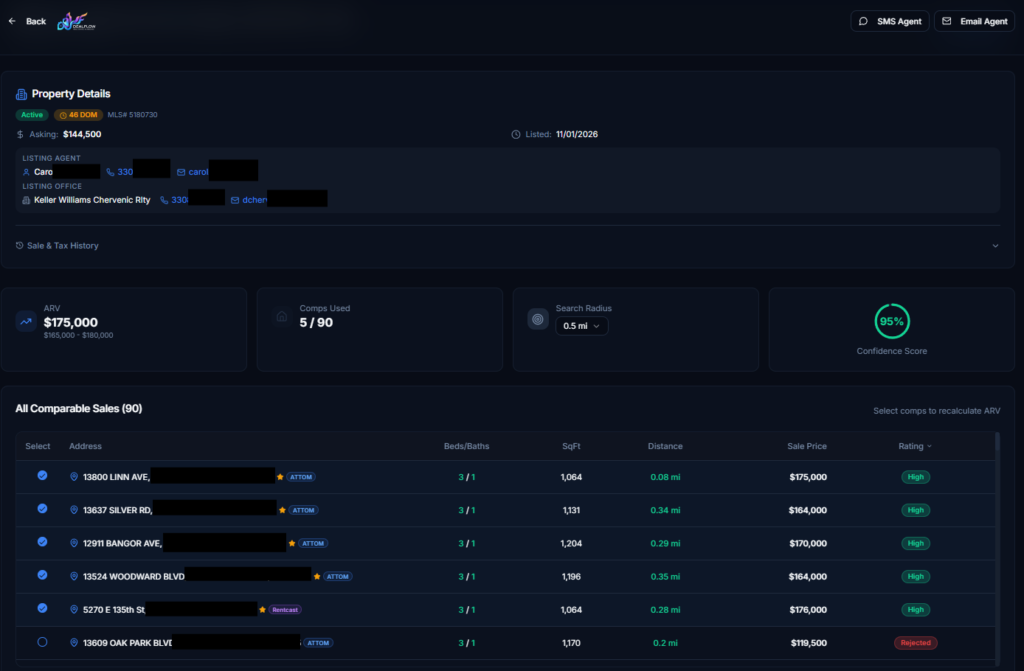Deselect the 12911 Bangor Ave comparable
The height and width of the screenshot is (671, 1024).
tap(42, 542)
